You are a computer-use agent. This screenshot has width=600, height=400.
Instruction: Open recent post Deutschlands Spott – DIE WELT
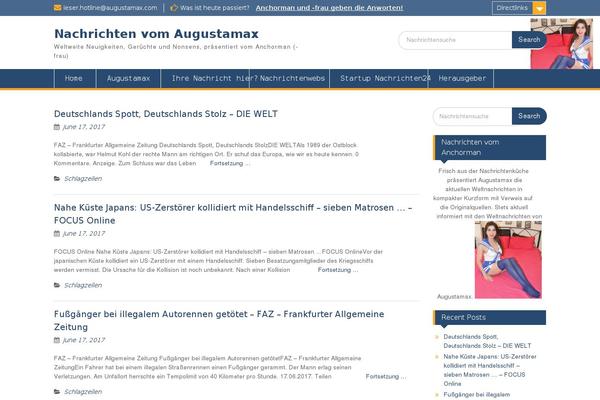click(487, 341)
